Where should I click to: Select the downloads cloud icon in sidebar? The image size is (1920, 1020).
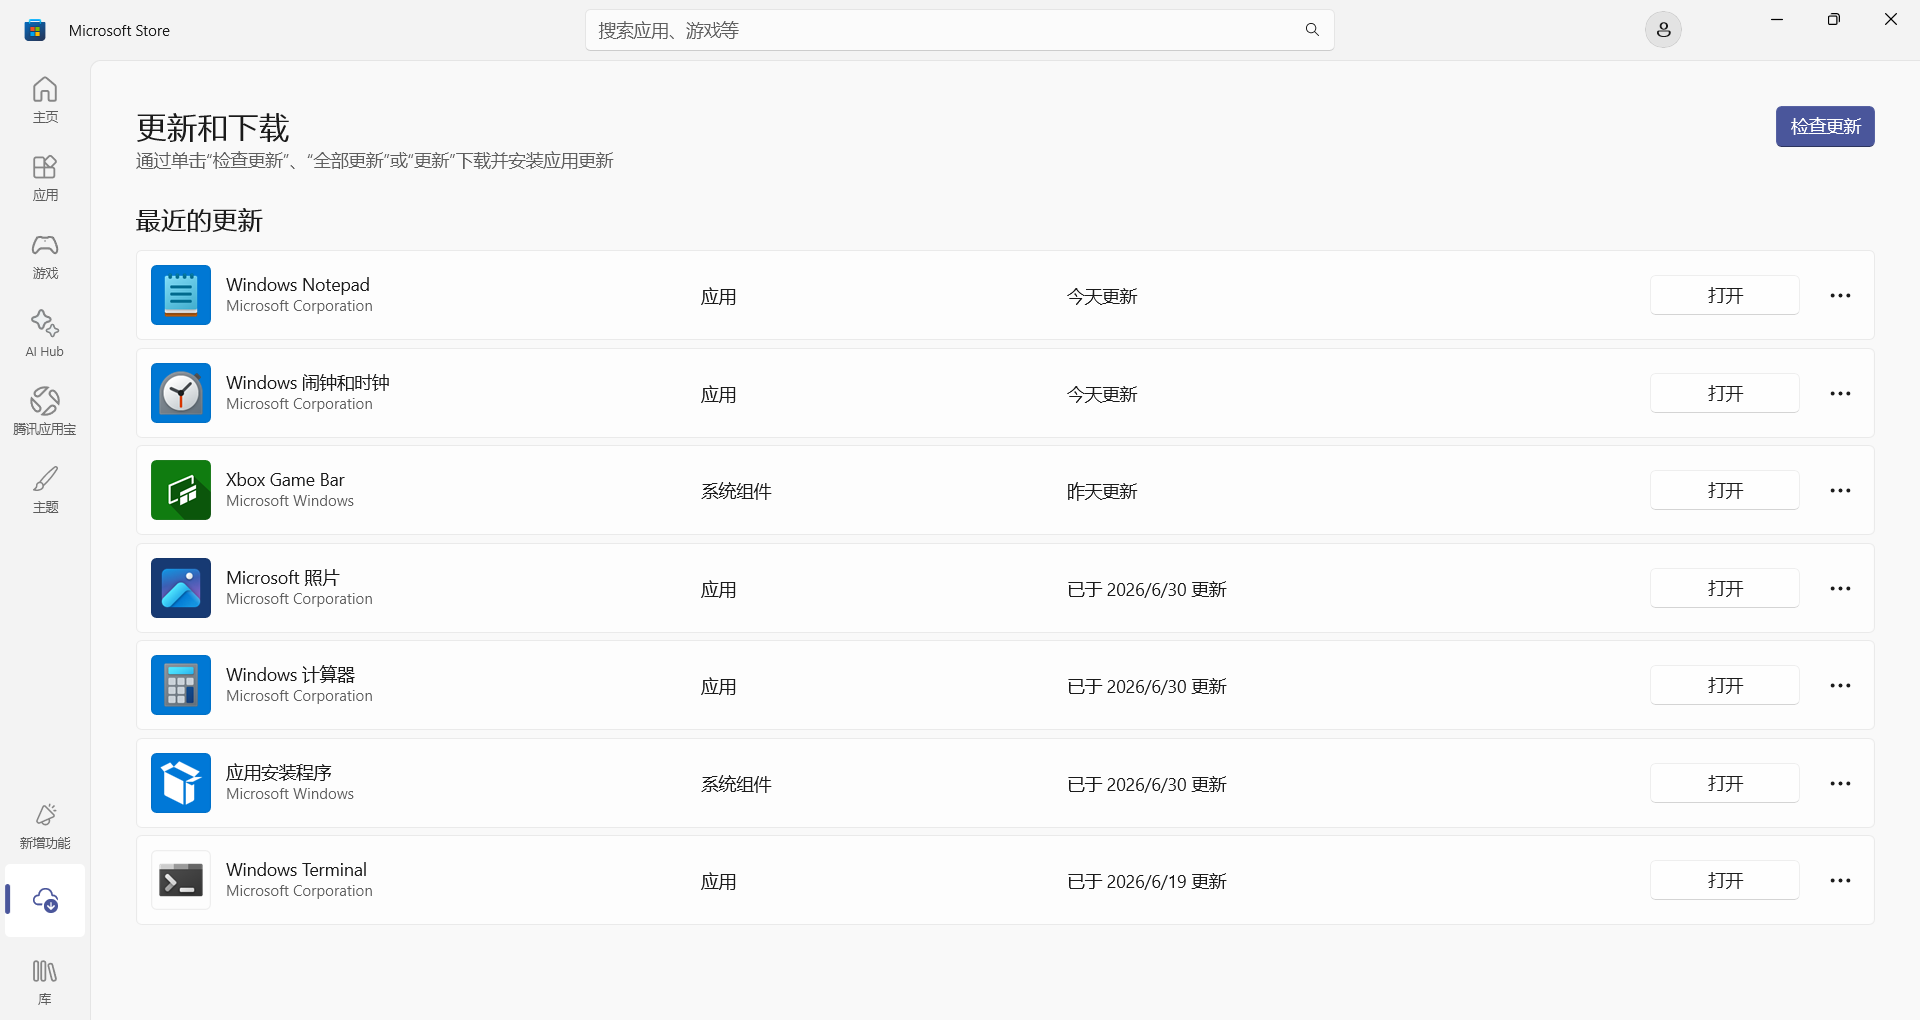click(45, 900)
